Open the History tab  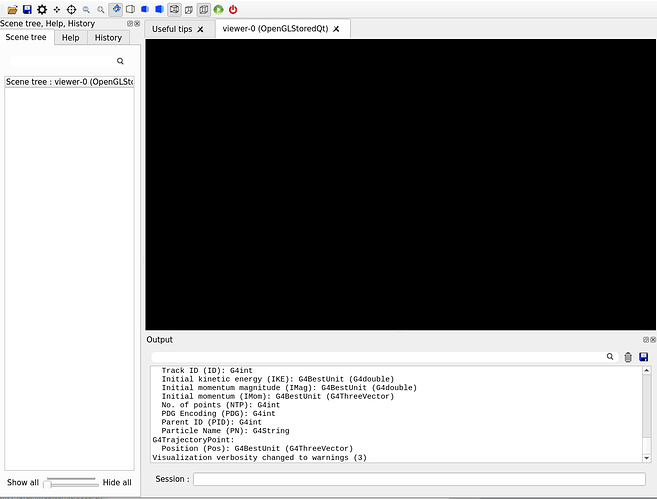pos(108,38)
